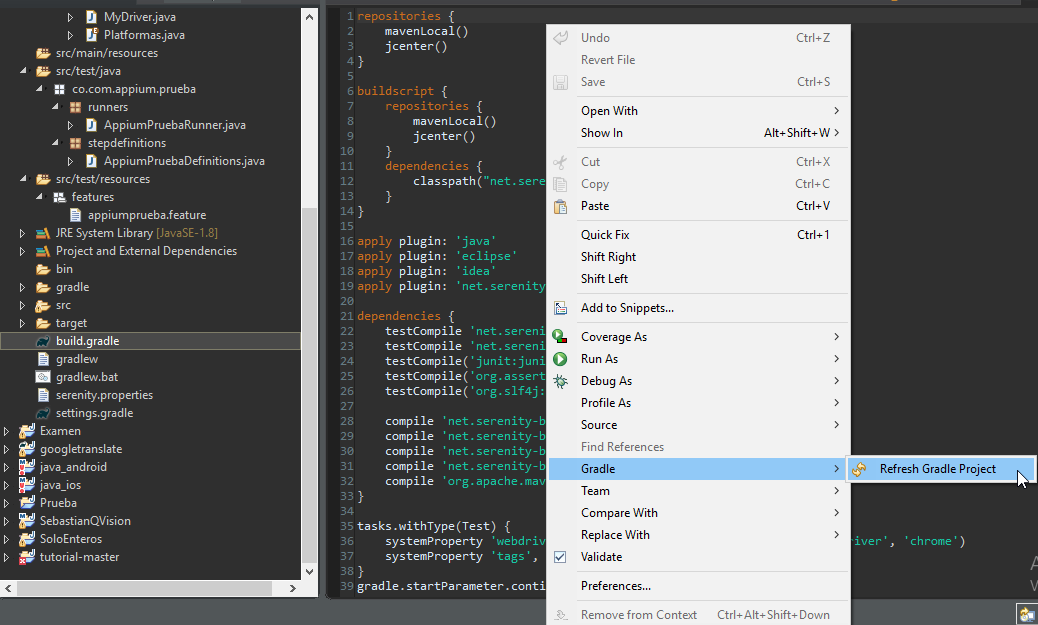Click the Add to Snippets icon
This screenshot has height=625, width=1038.
point(561,308)
